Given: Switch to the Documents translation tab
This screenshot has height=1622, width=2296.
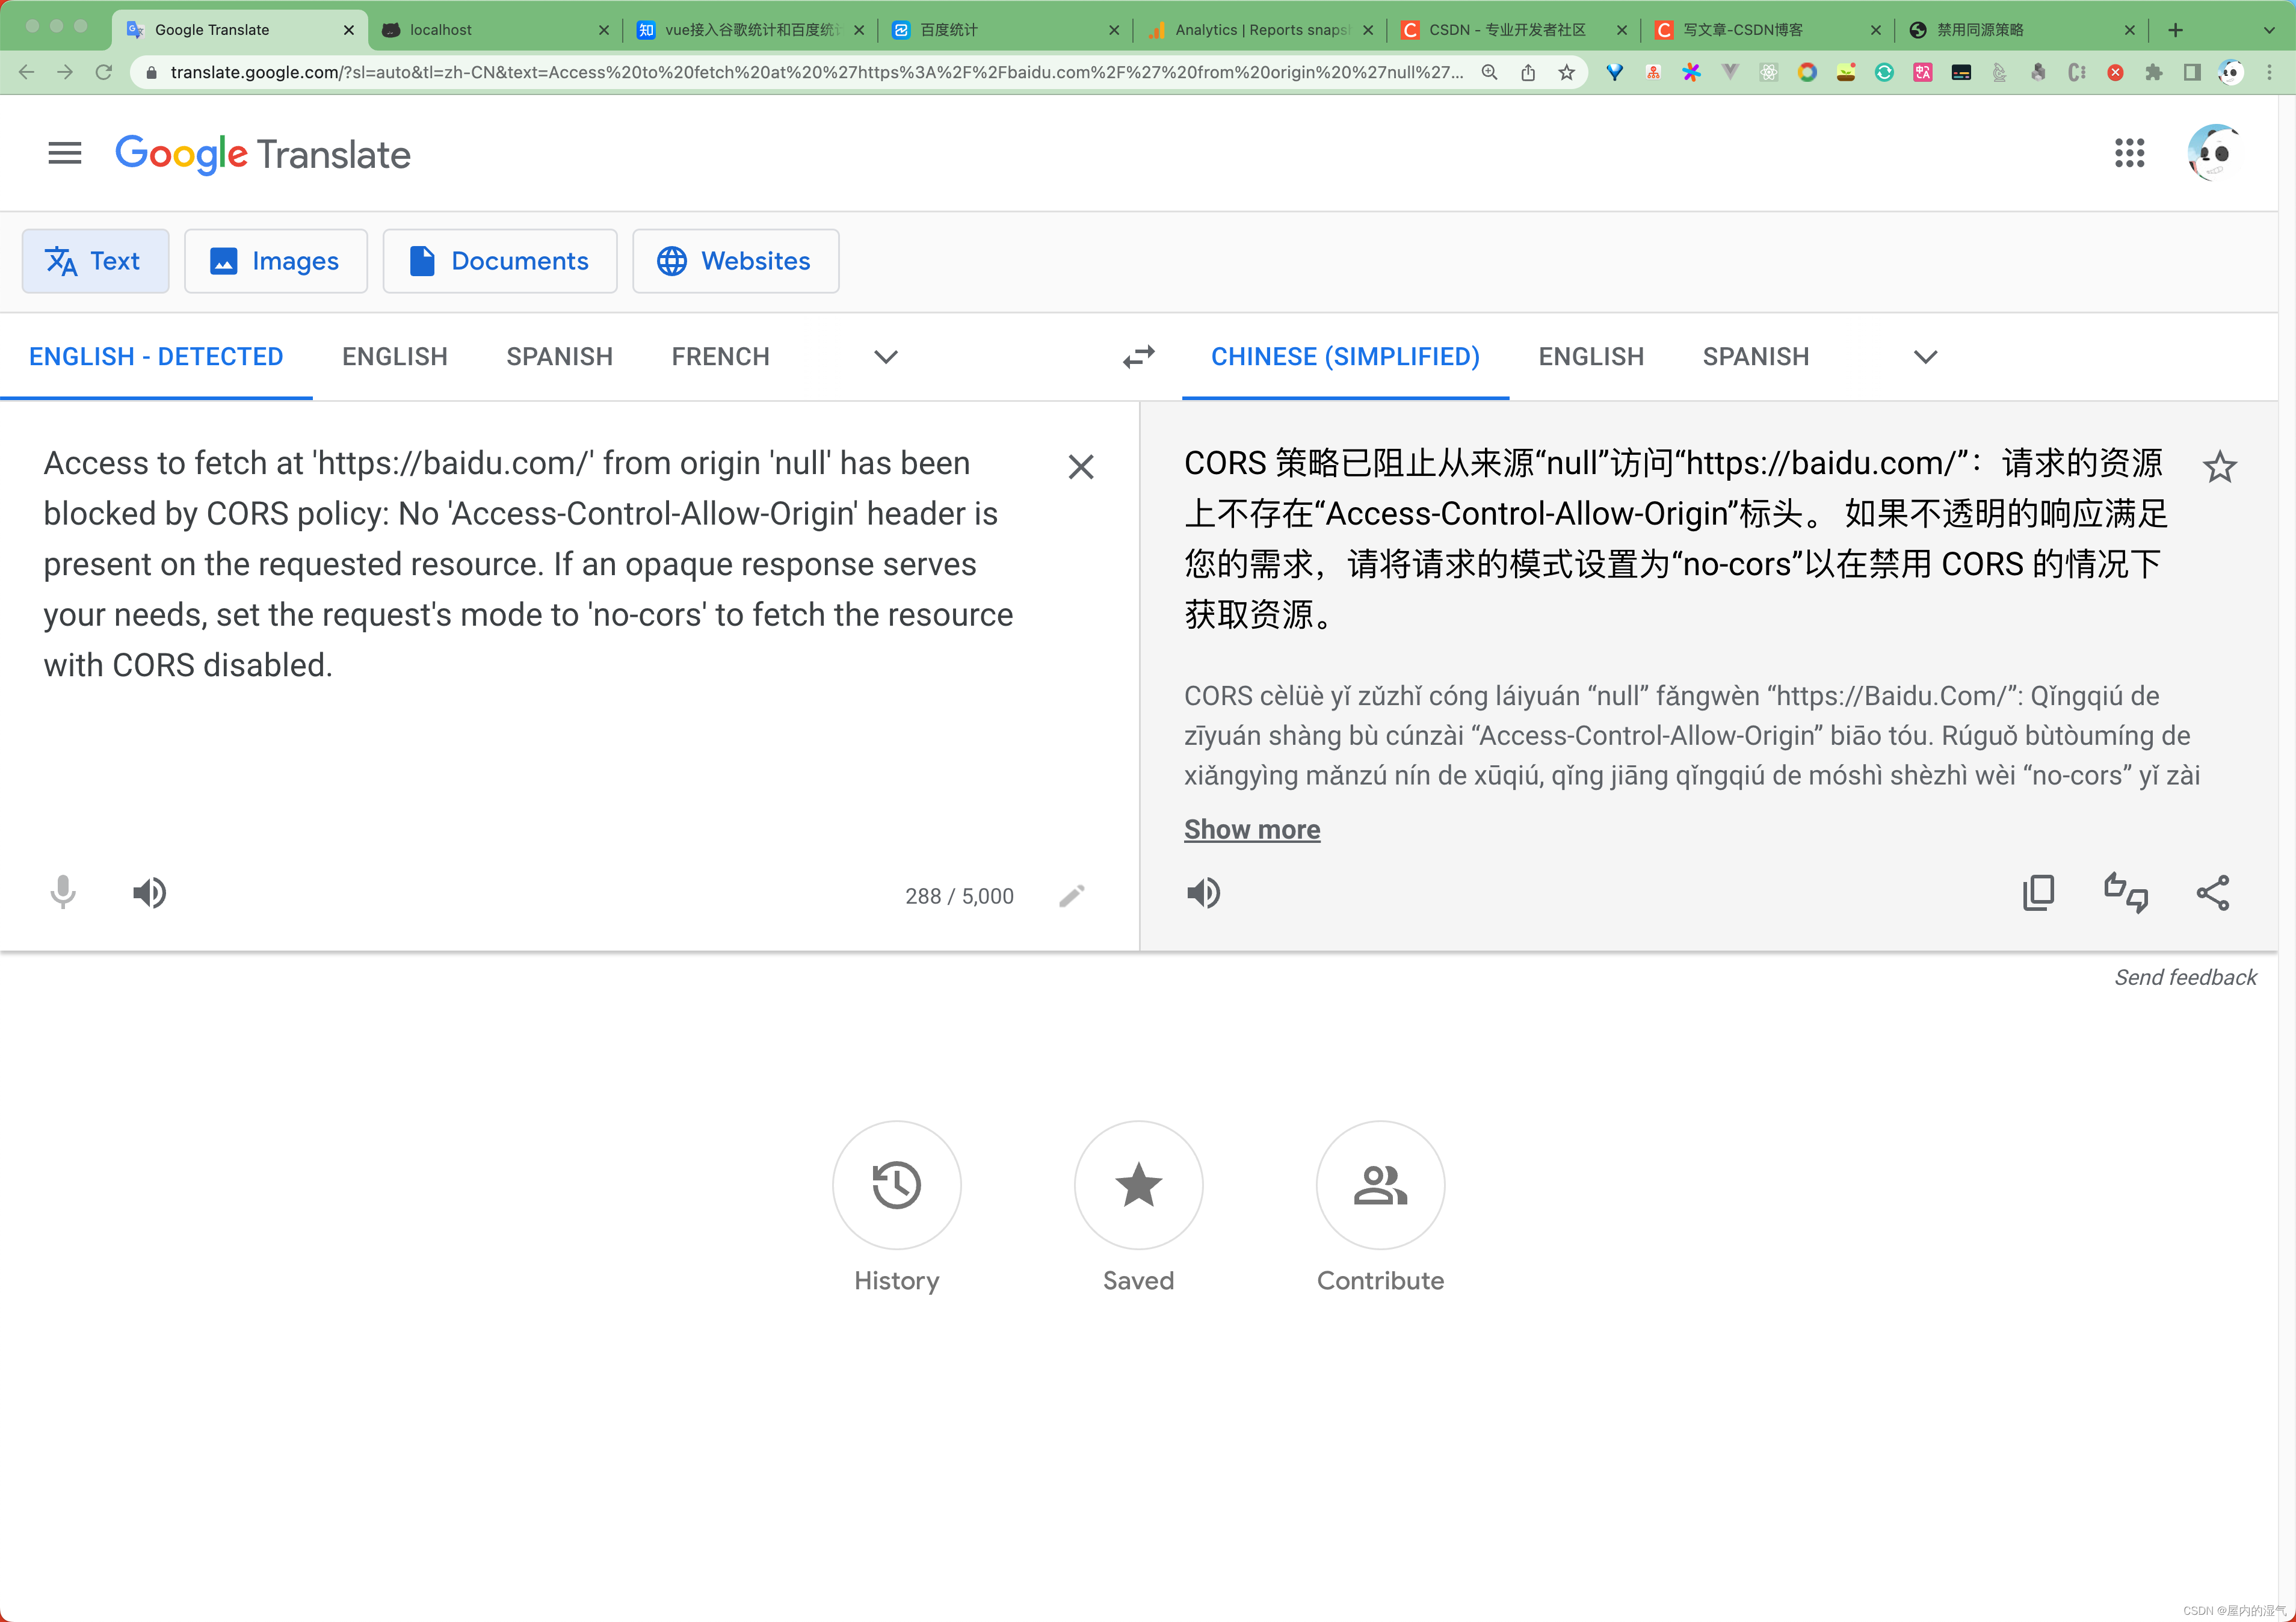Looking at the screenshot, I should [x=499, y=261].
